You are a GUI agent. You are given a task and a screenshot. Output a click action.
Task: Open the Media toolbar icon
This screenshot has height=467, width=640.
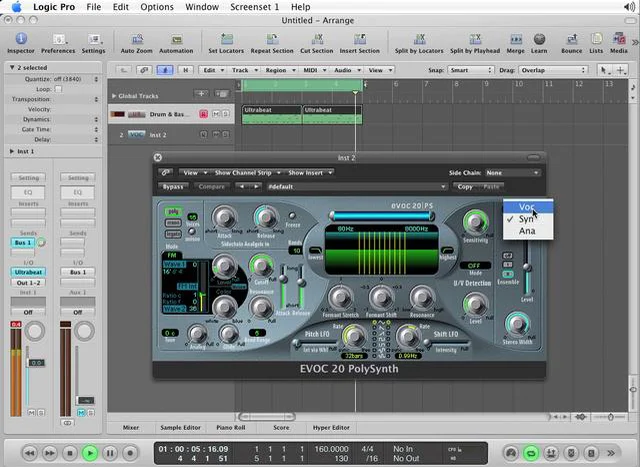click(619, 43)
